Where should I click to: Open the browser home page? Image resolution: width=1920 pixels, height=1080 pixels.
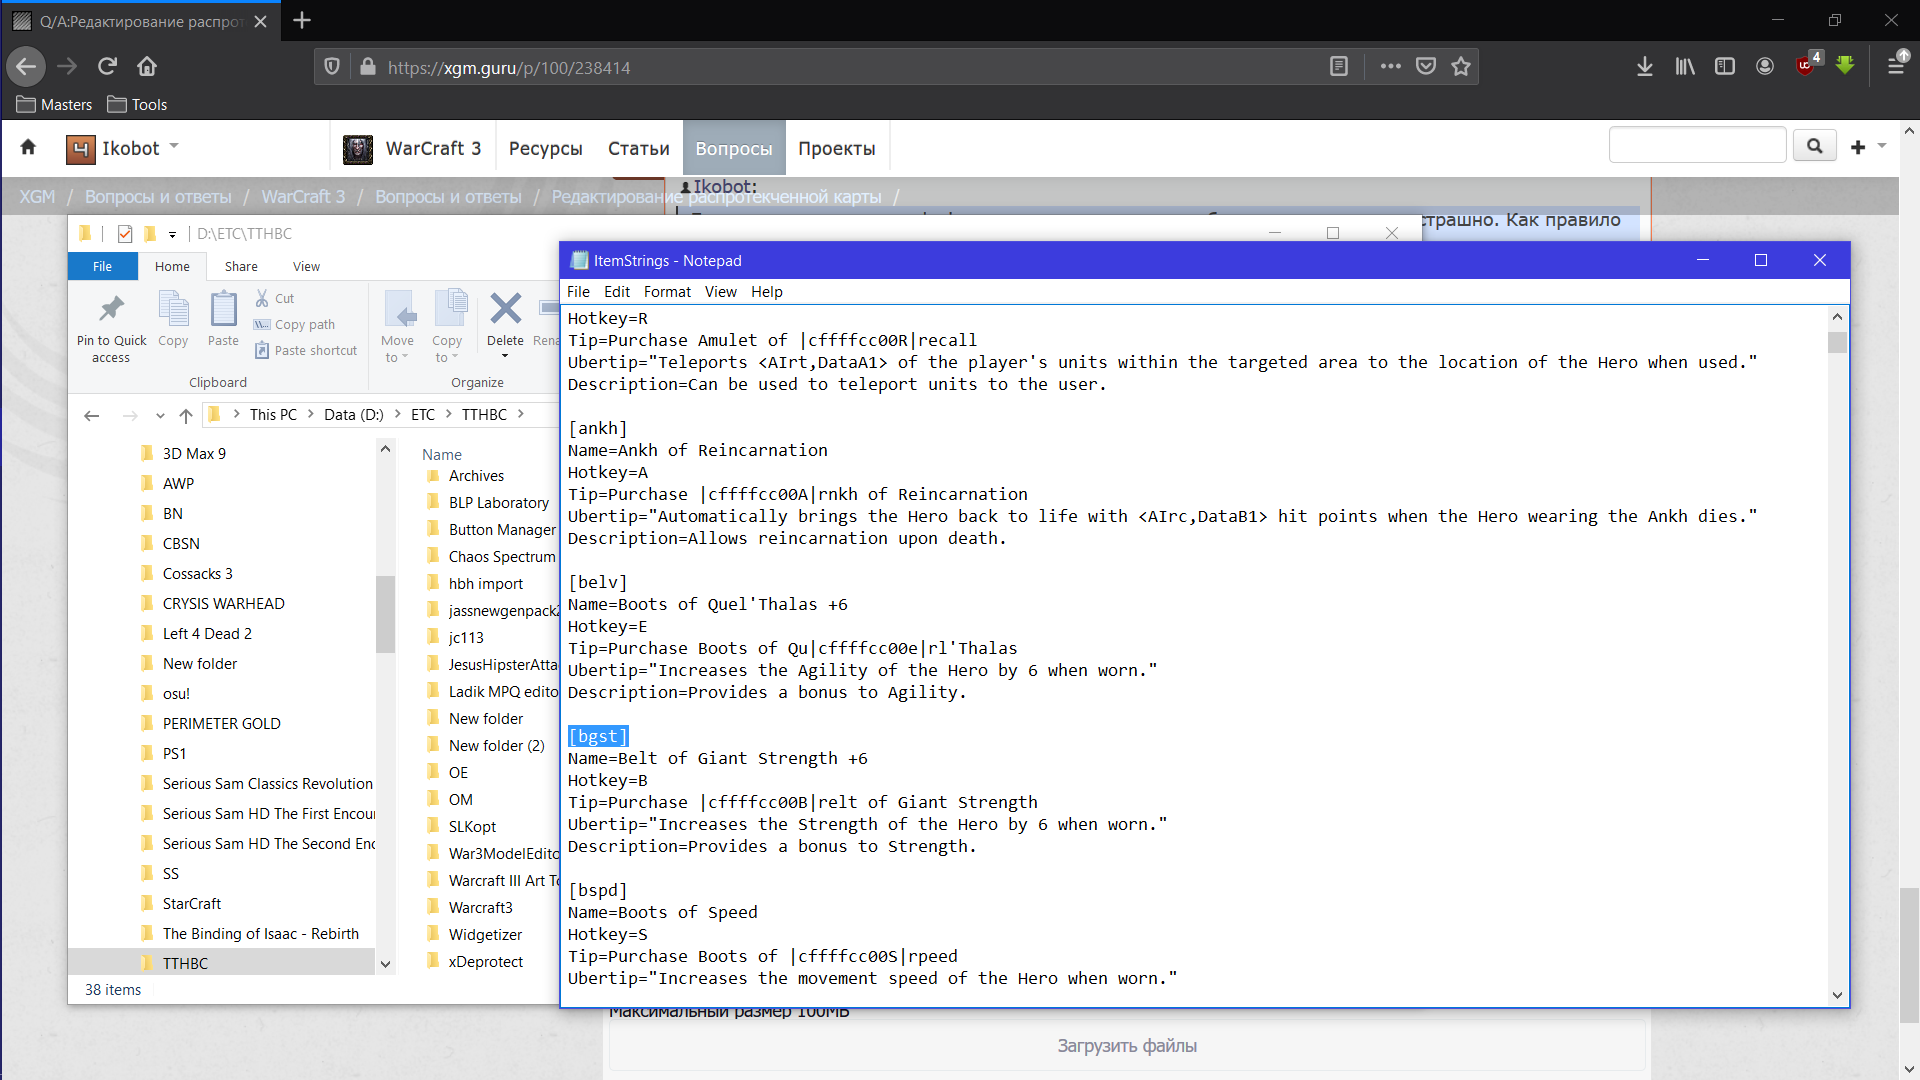147,67
